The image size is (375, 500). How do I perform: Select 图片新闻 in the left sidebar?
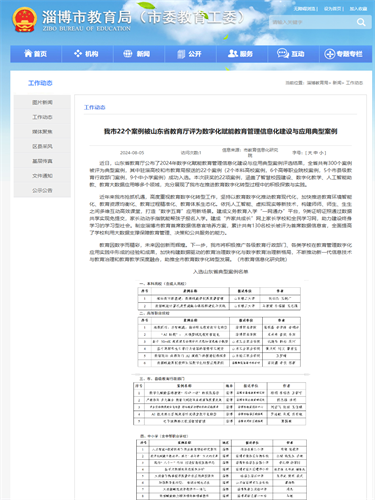pyautogui.click(x=42, y=102)
